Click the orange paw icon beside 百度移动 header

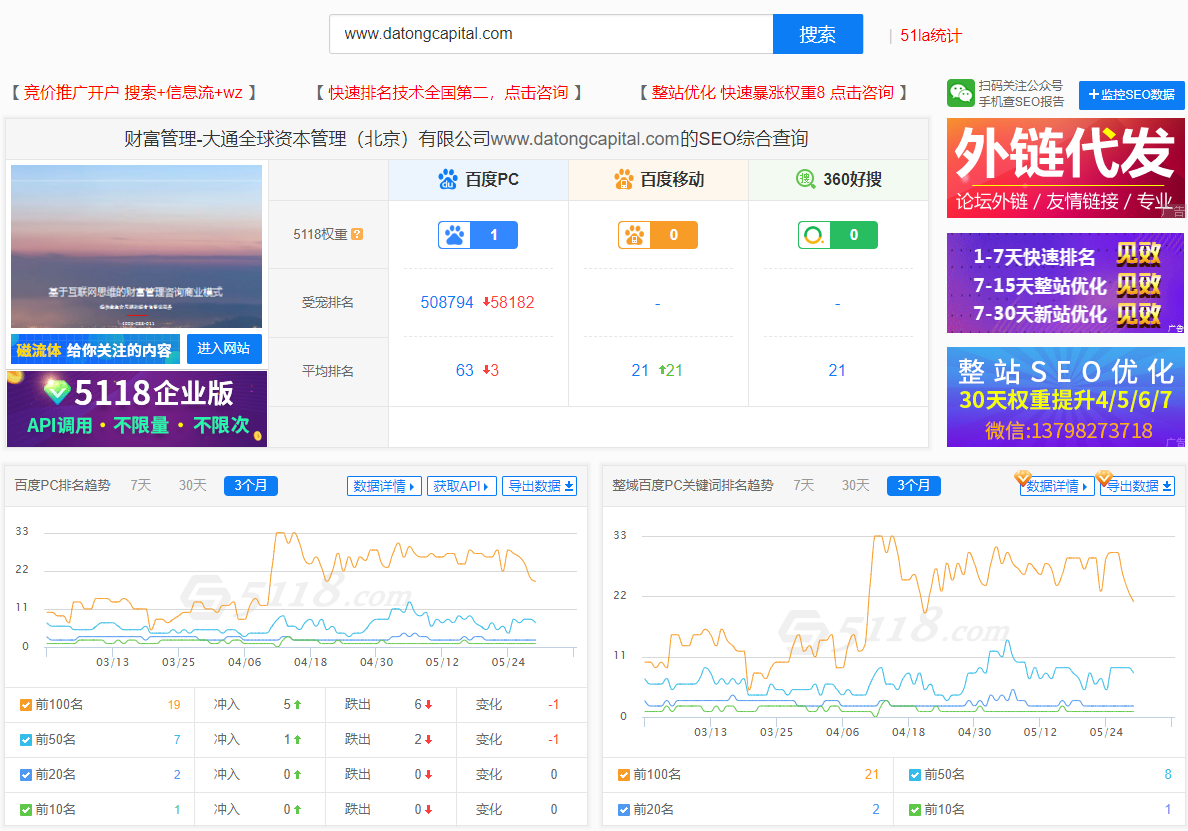pos(624,180)
